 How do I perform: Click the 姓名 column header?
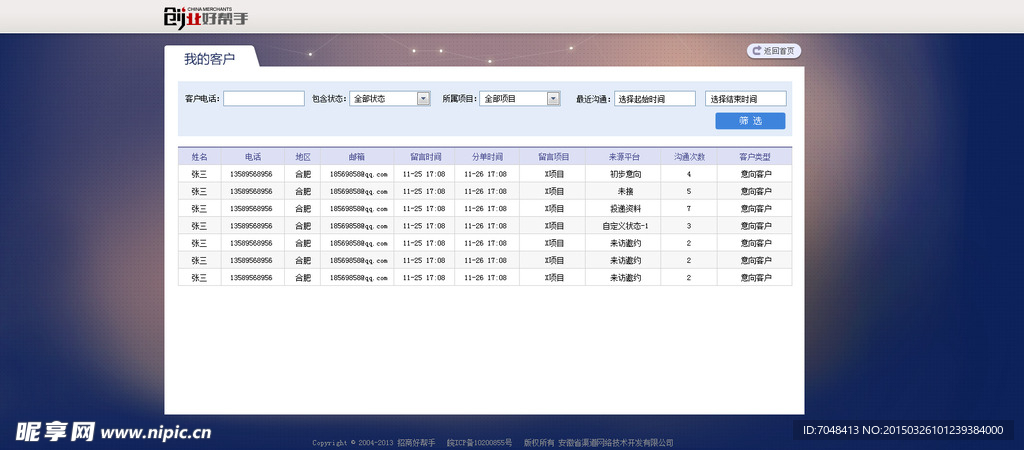199,157
